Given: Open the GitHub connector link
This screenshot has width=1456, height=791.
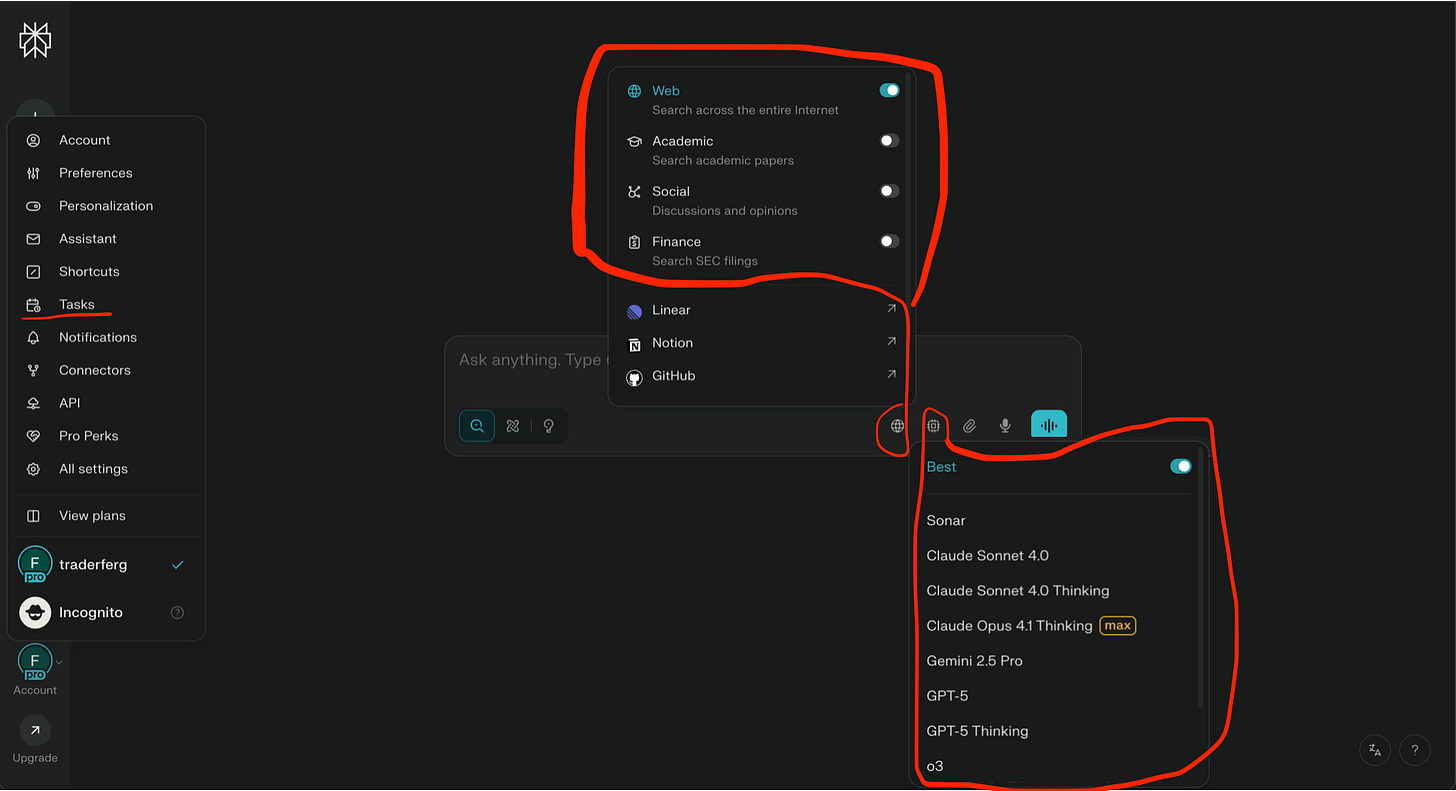Looking at the screenshot, I should [761, 376].
